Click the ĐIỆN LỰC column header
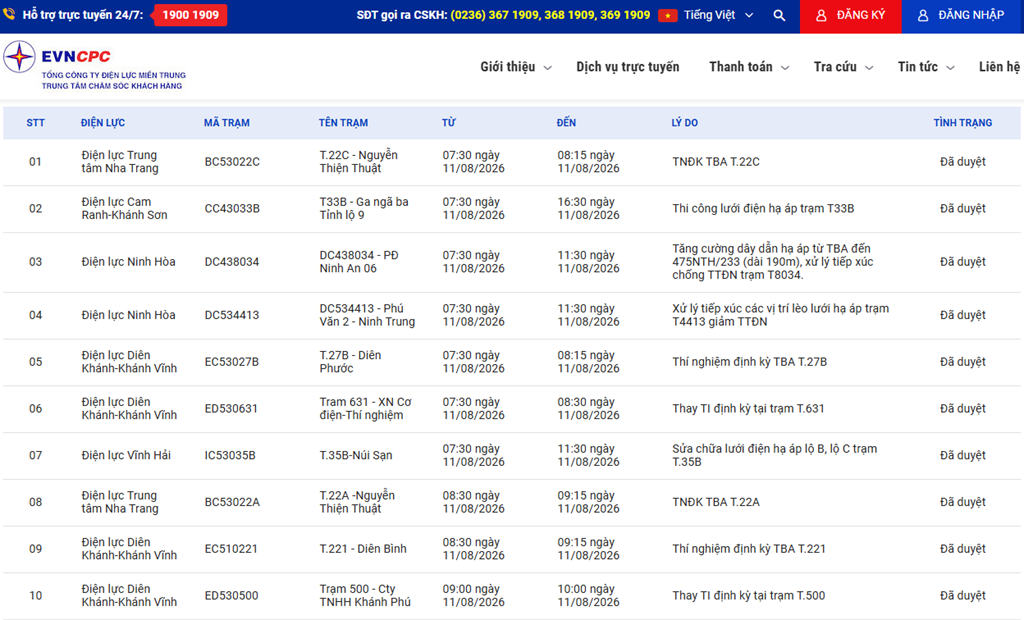This screenshot has width=1024, height=620. click(x=103, y=123)
